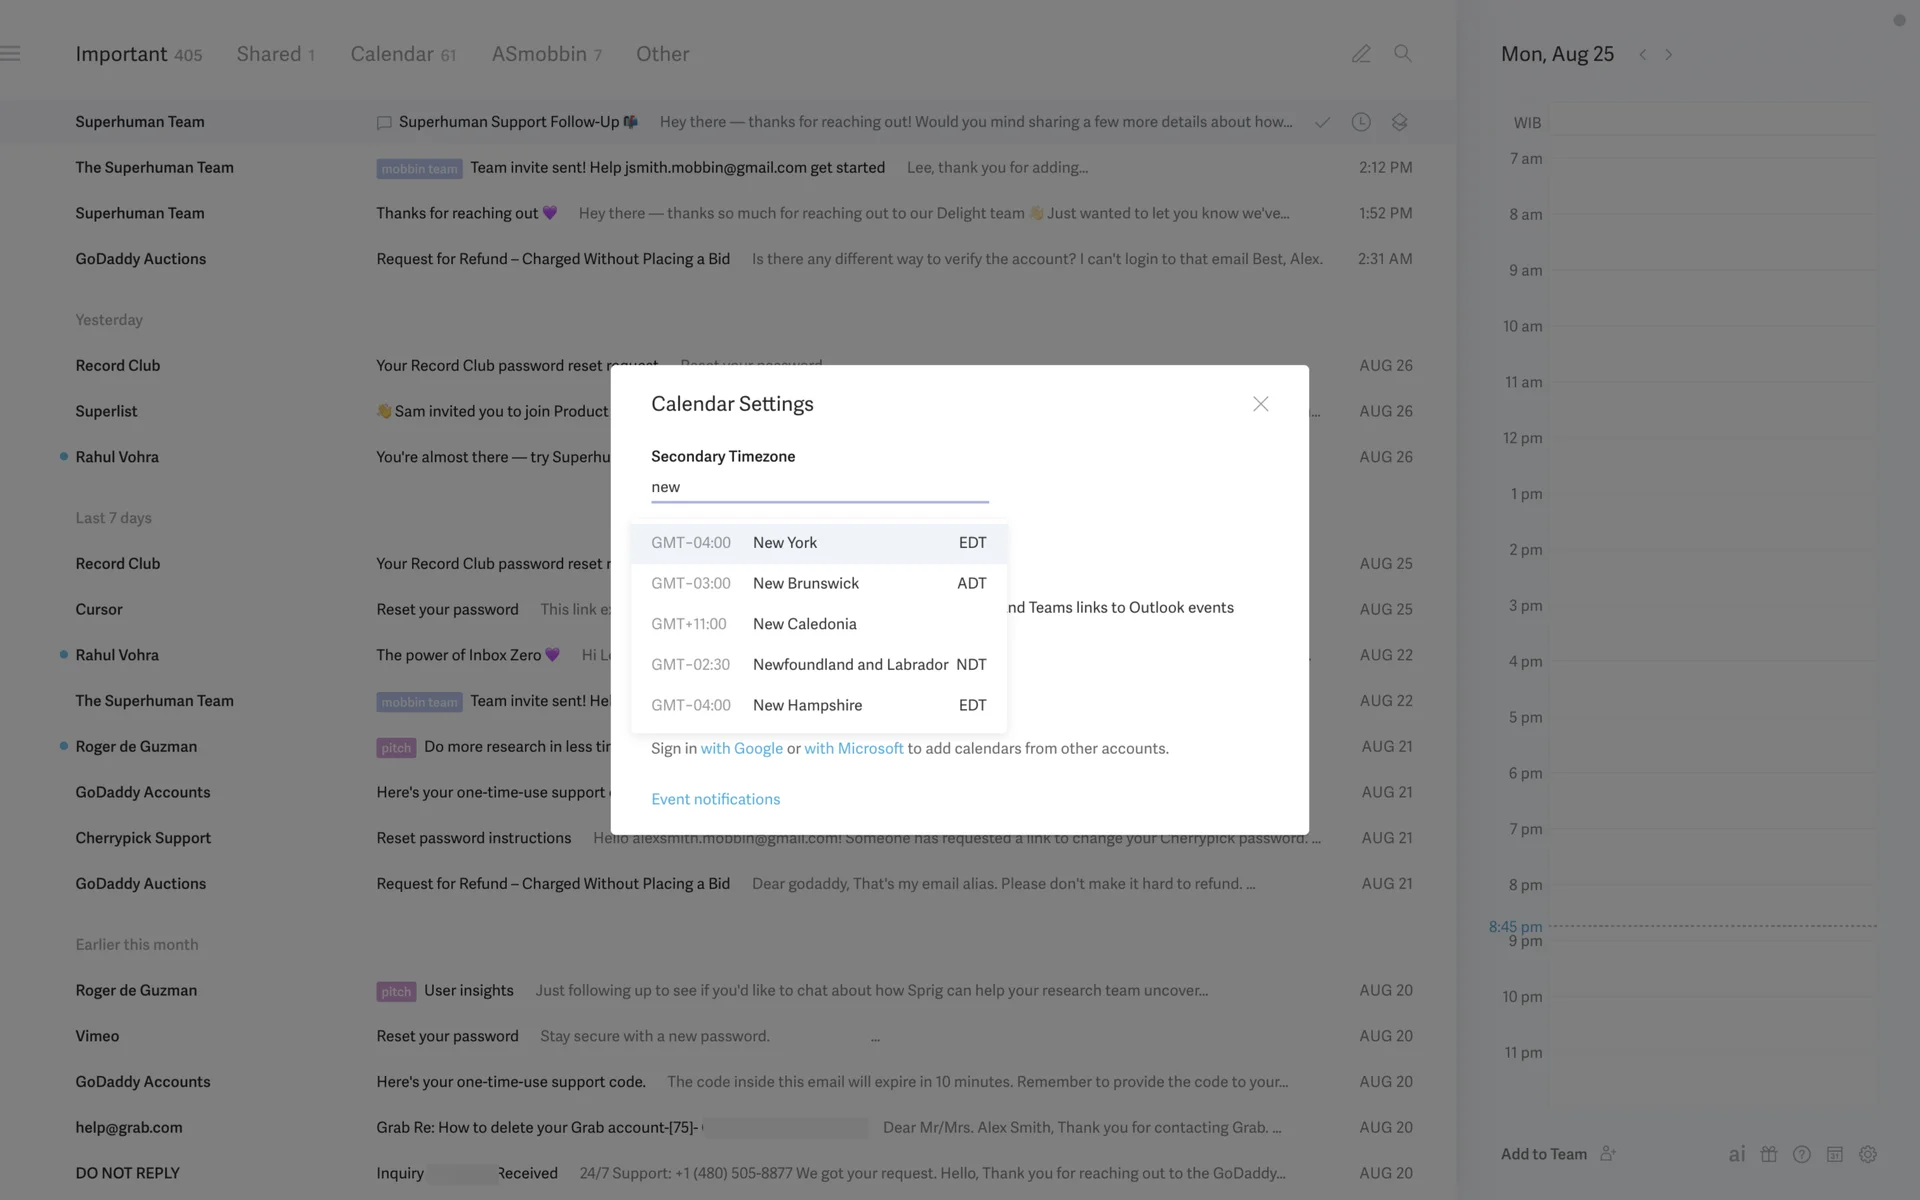
Task: Select New York timezone option
Action: pos(818,543)
